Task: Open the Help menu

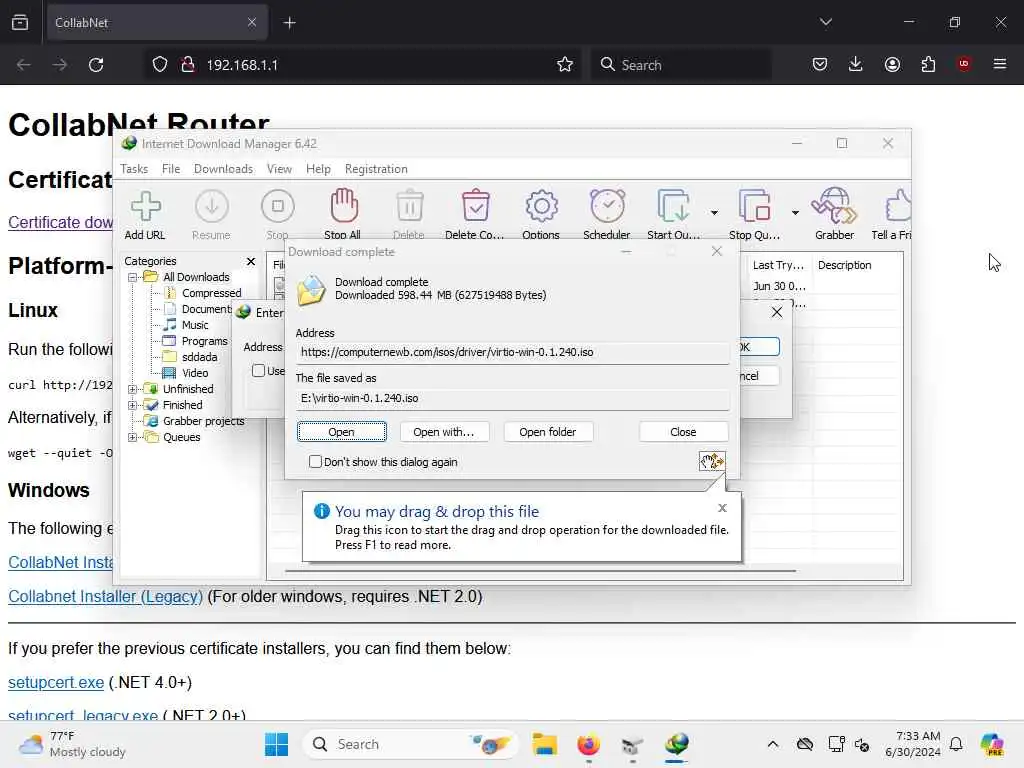Action: point(318,169)
